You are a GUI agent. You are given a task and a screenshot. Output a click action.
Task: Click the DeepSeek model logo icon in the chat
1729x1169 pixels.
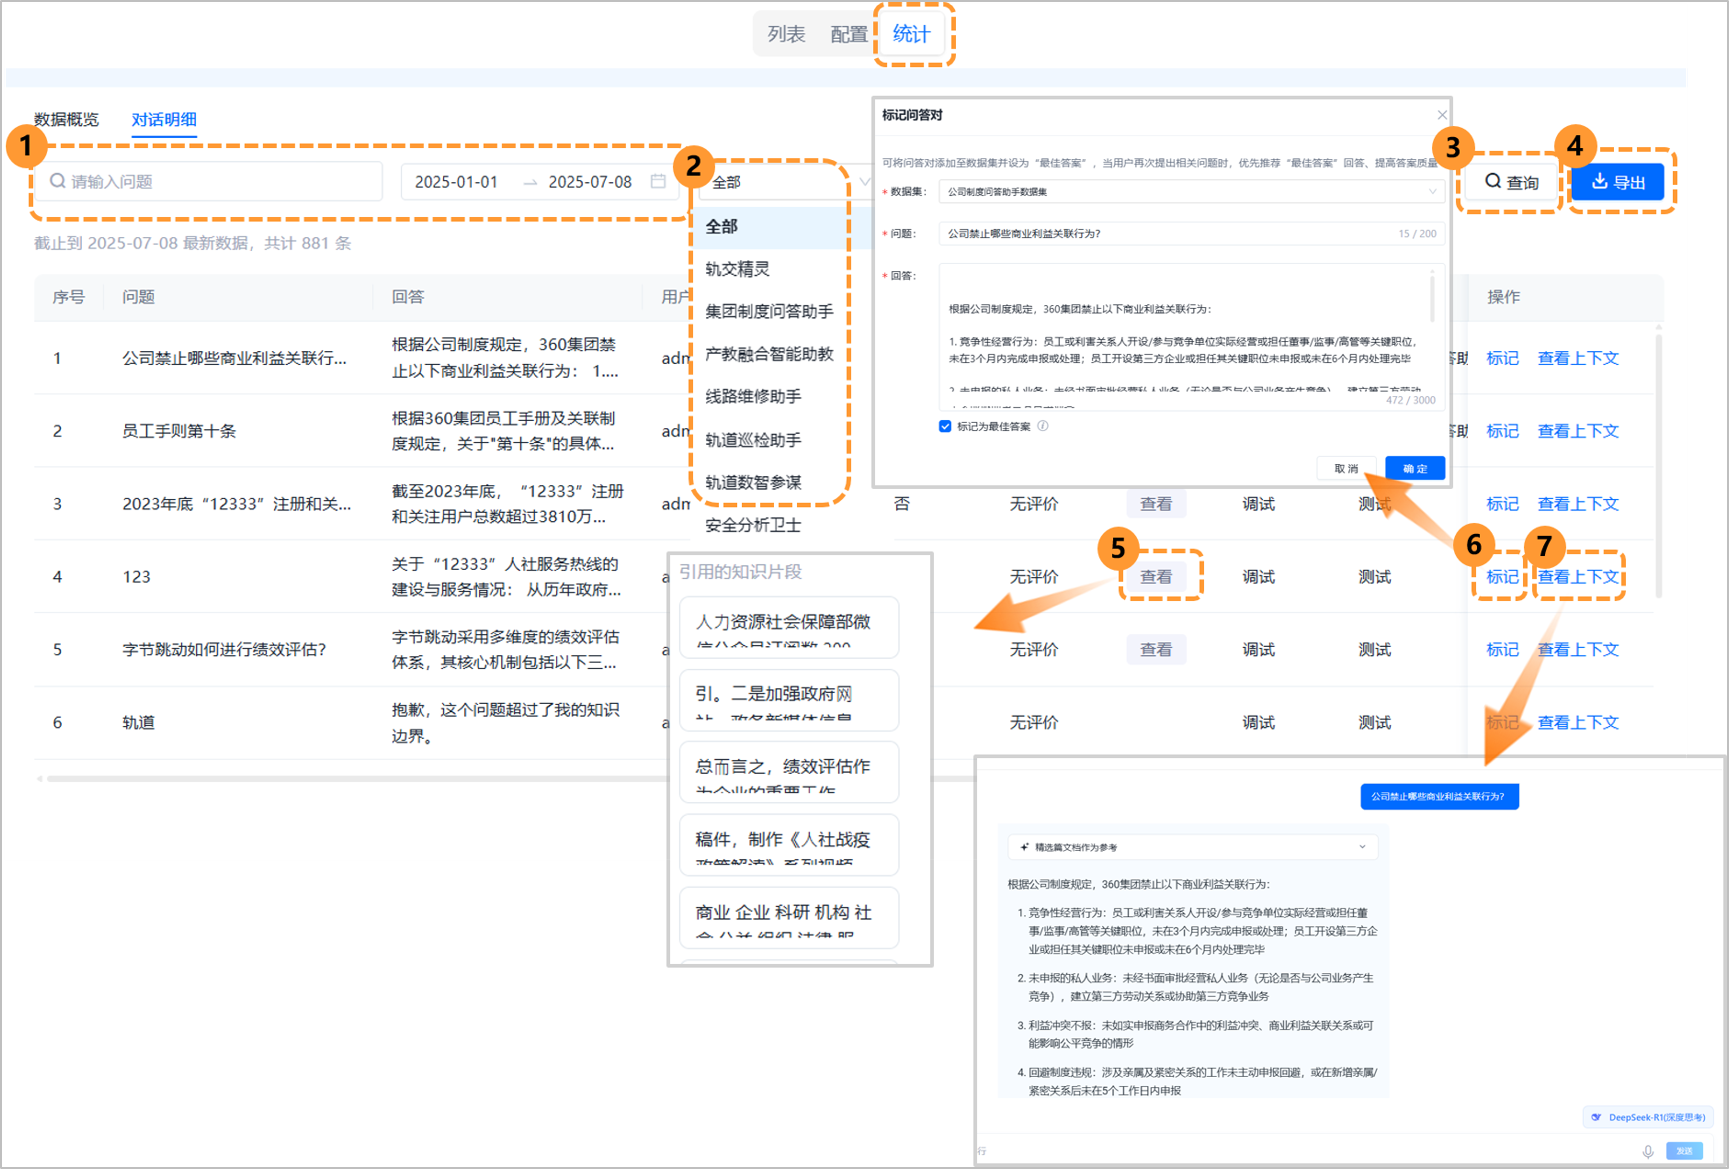(1597, 1117)
